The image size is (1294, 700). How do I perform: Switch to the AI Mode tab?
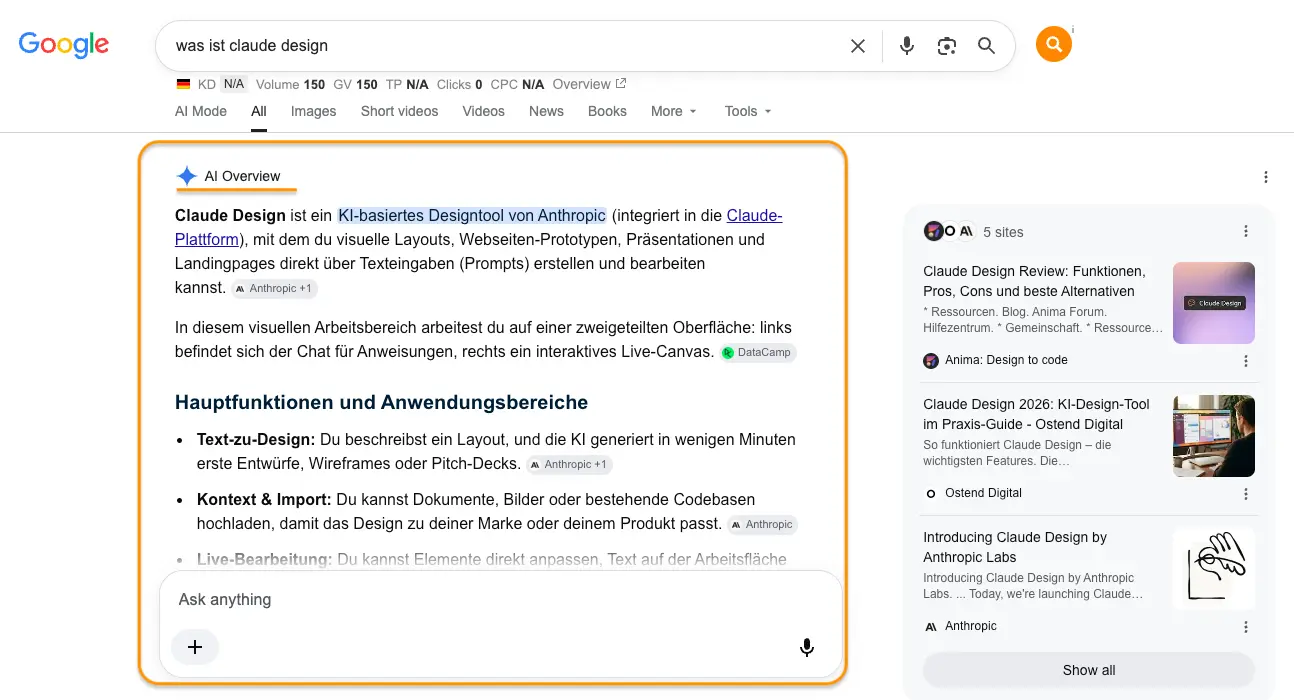pyautogui.click(x=201, y=111)
